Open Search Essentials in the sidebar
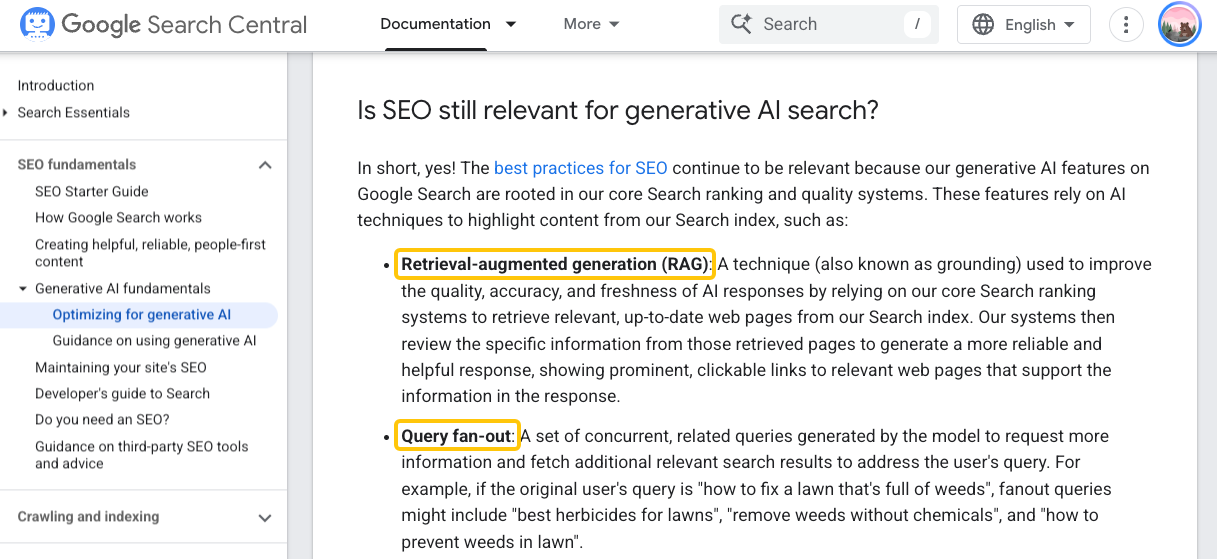The width and height of the screenshot is (1217, 559). pyautogui.click(x=74, y=113)
